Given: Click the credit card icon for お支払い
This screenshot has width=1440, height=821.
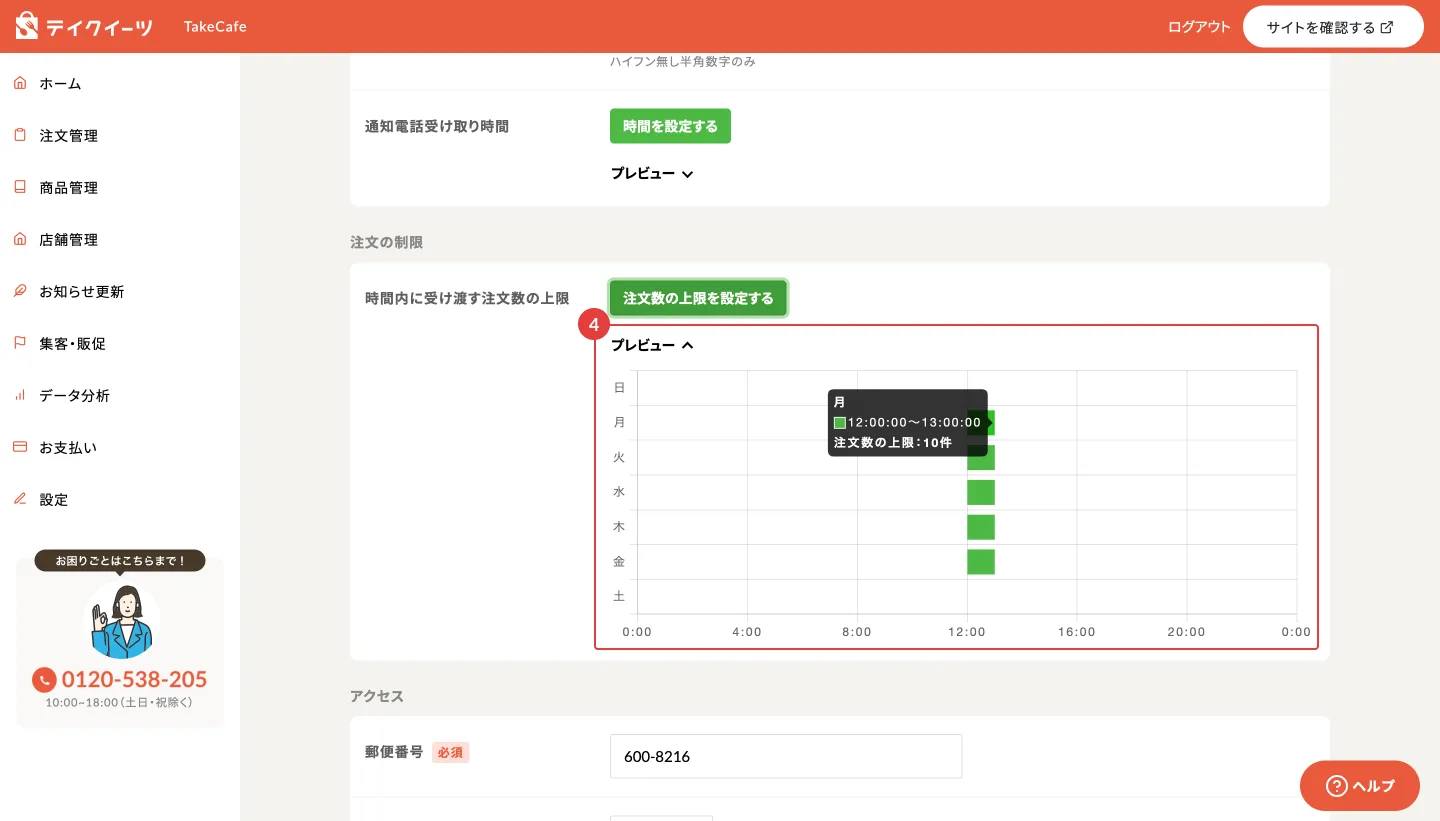Looking at the screenshot, I should 20,448.
